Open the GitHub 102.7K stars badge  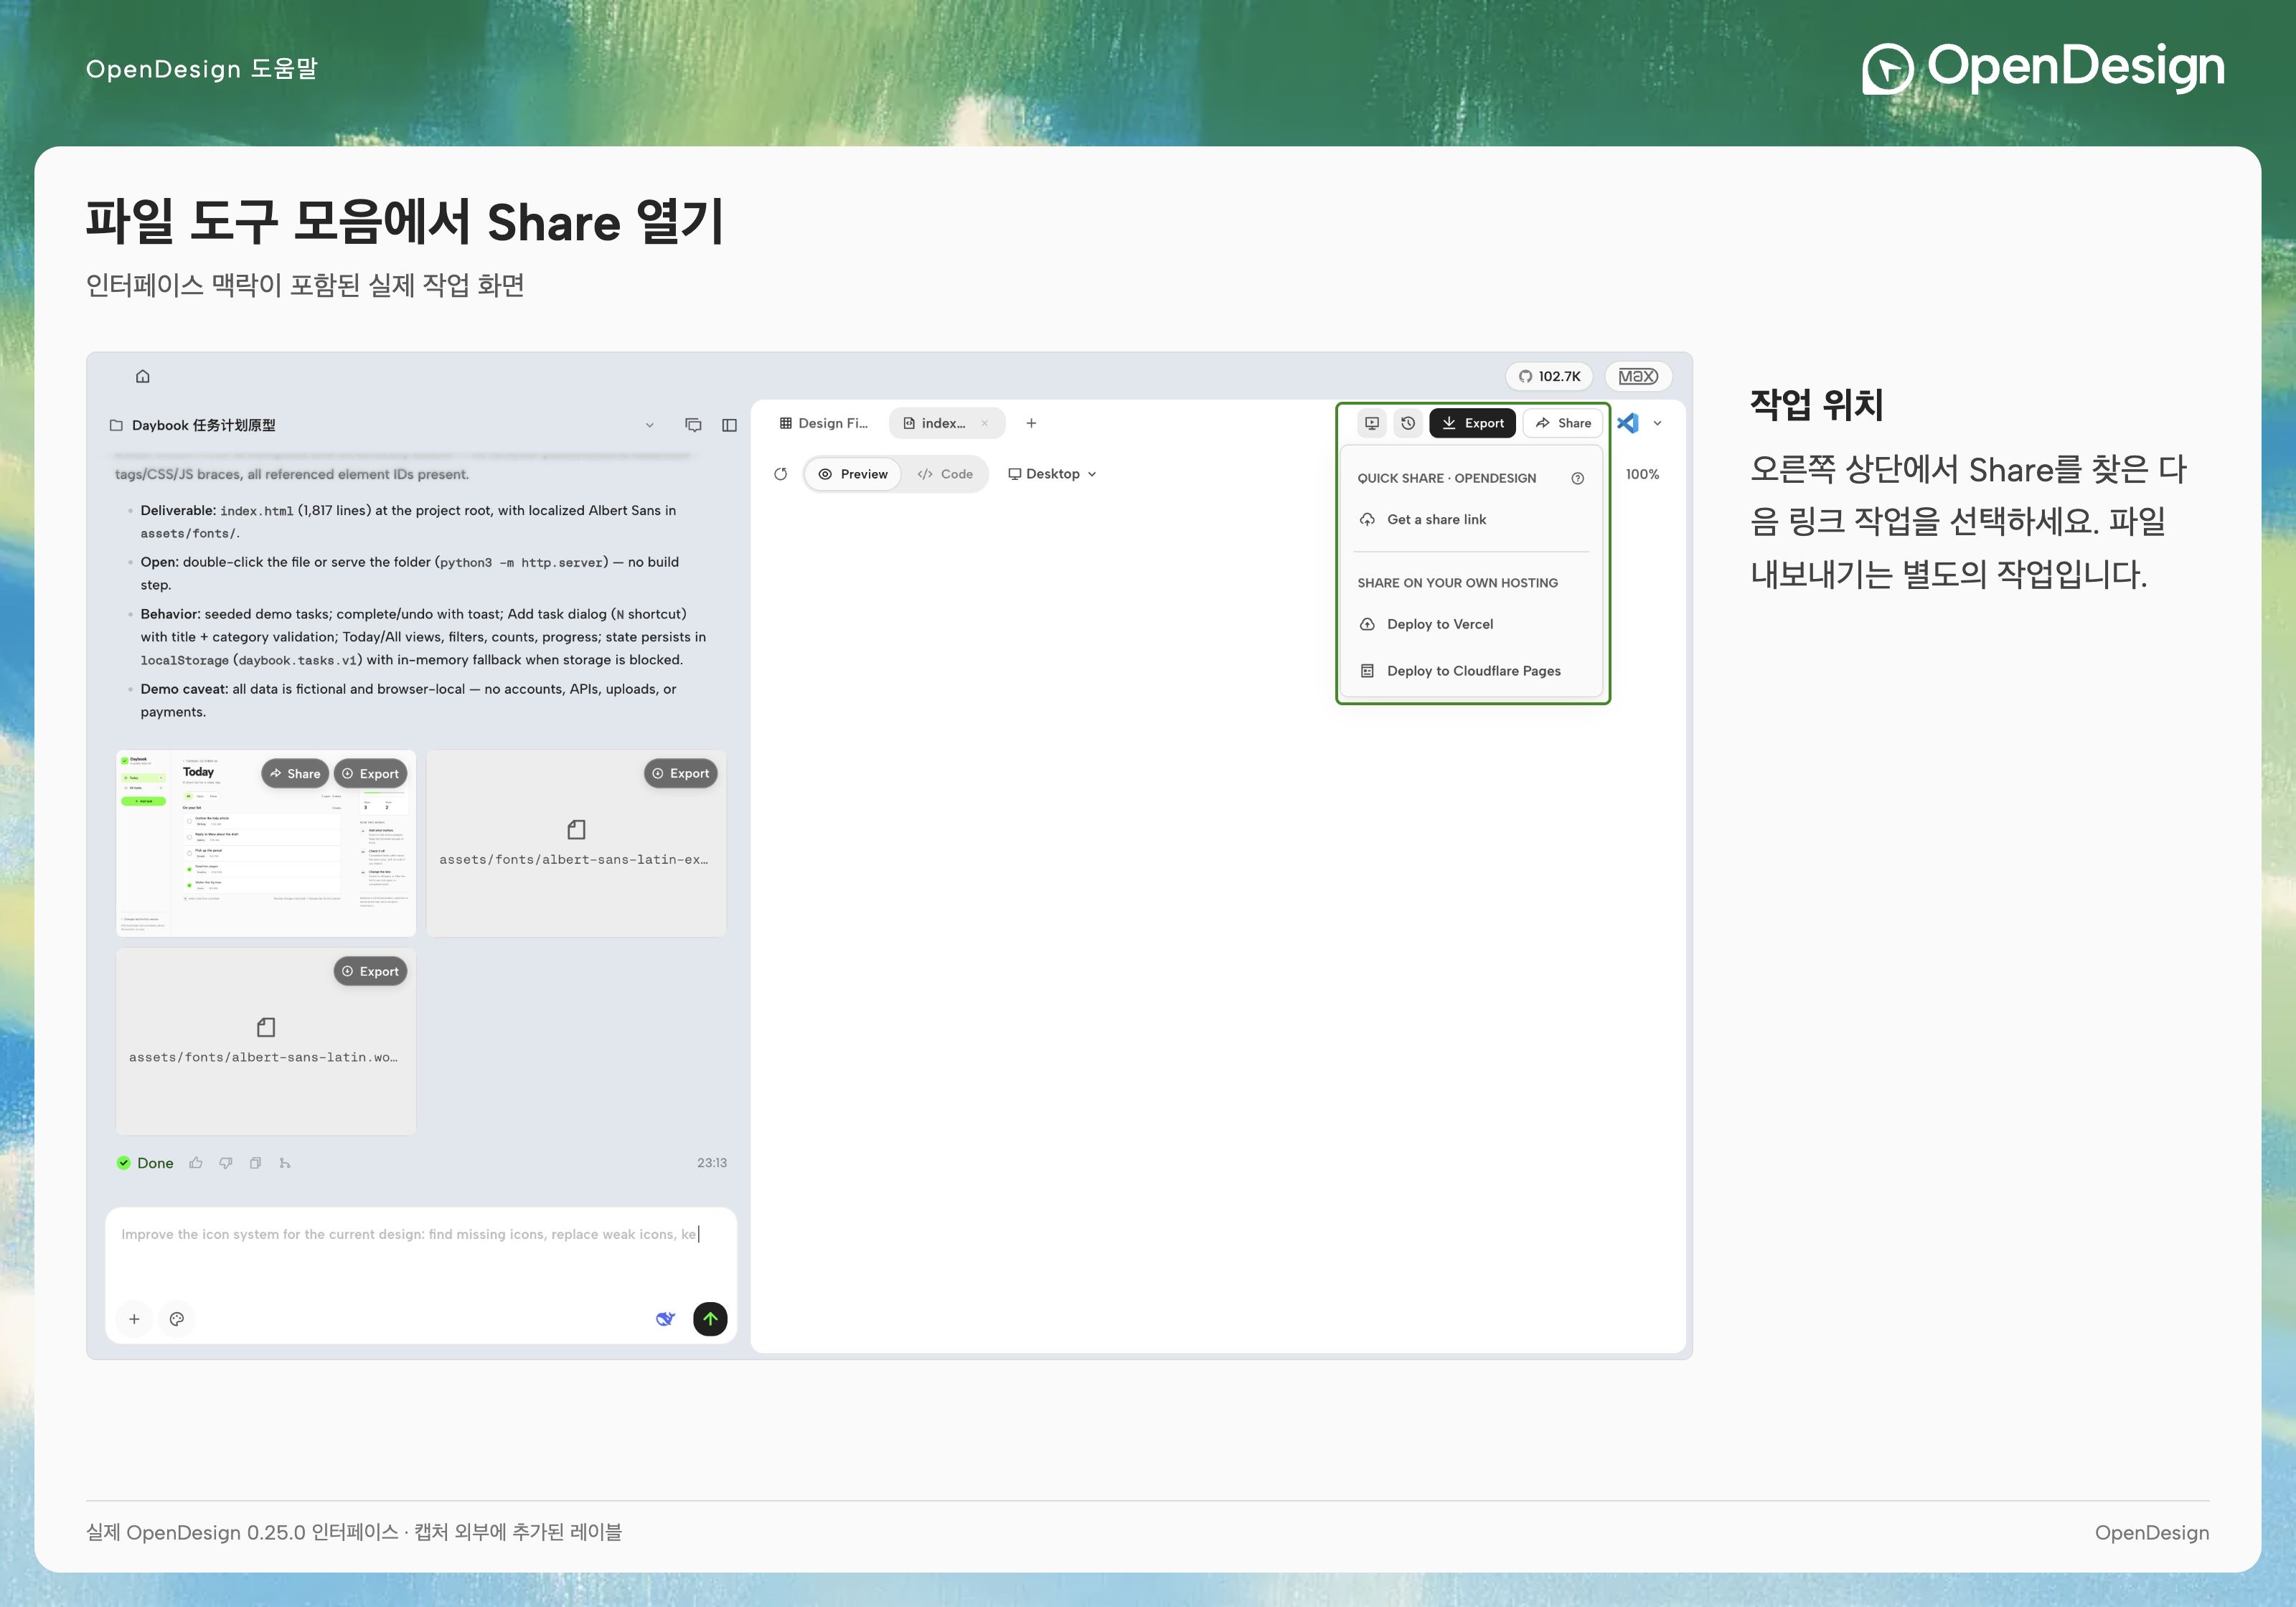click(x=1549, y=376)
